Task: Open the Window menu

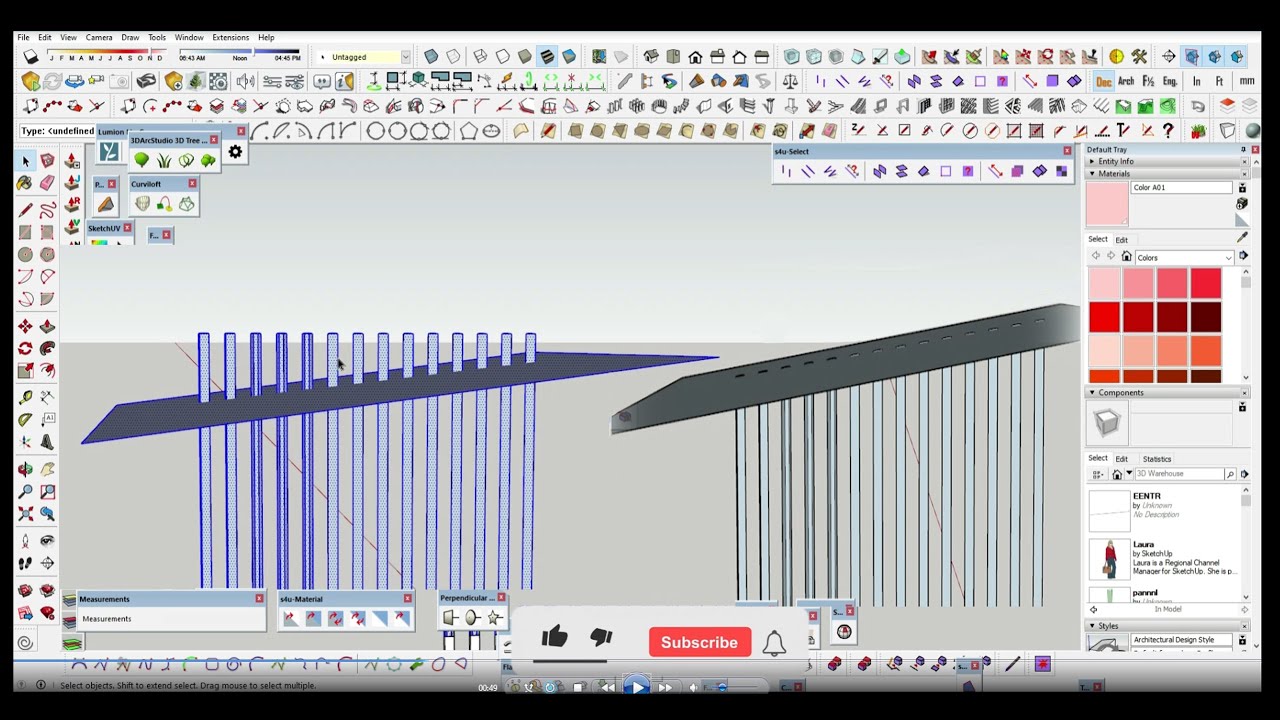Action: (x=189, y=38)
